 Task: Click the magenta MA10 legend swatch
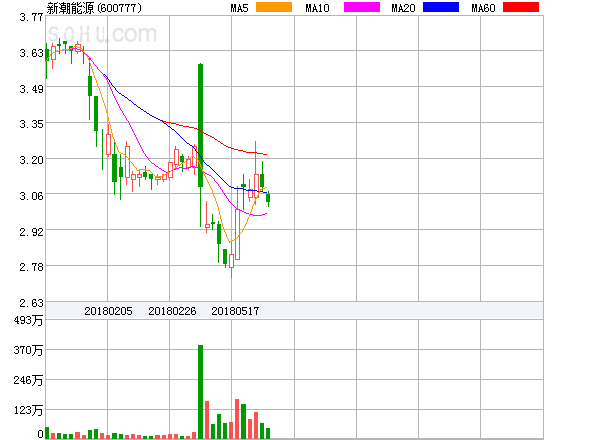pyautogui.click(x=362, y=7)
